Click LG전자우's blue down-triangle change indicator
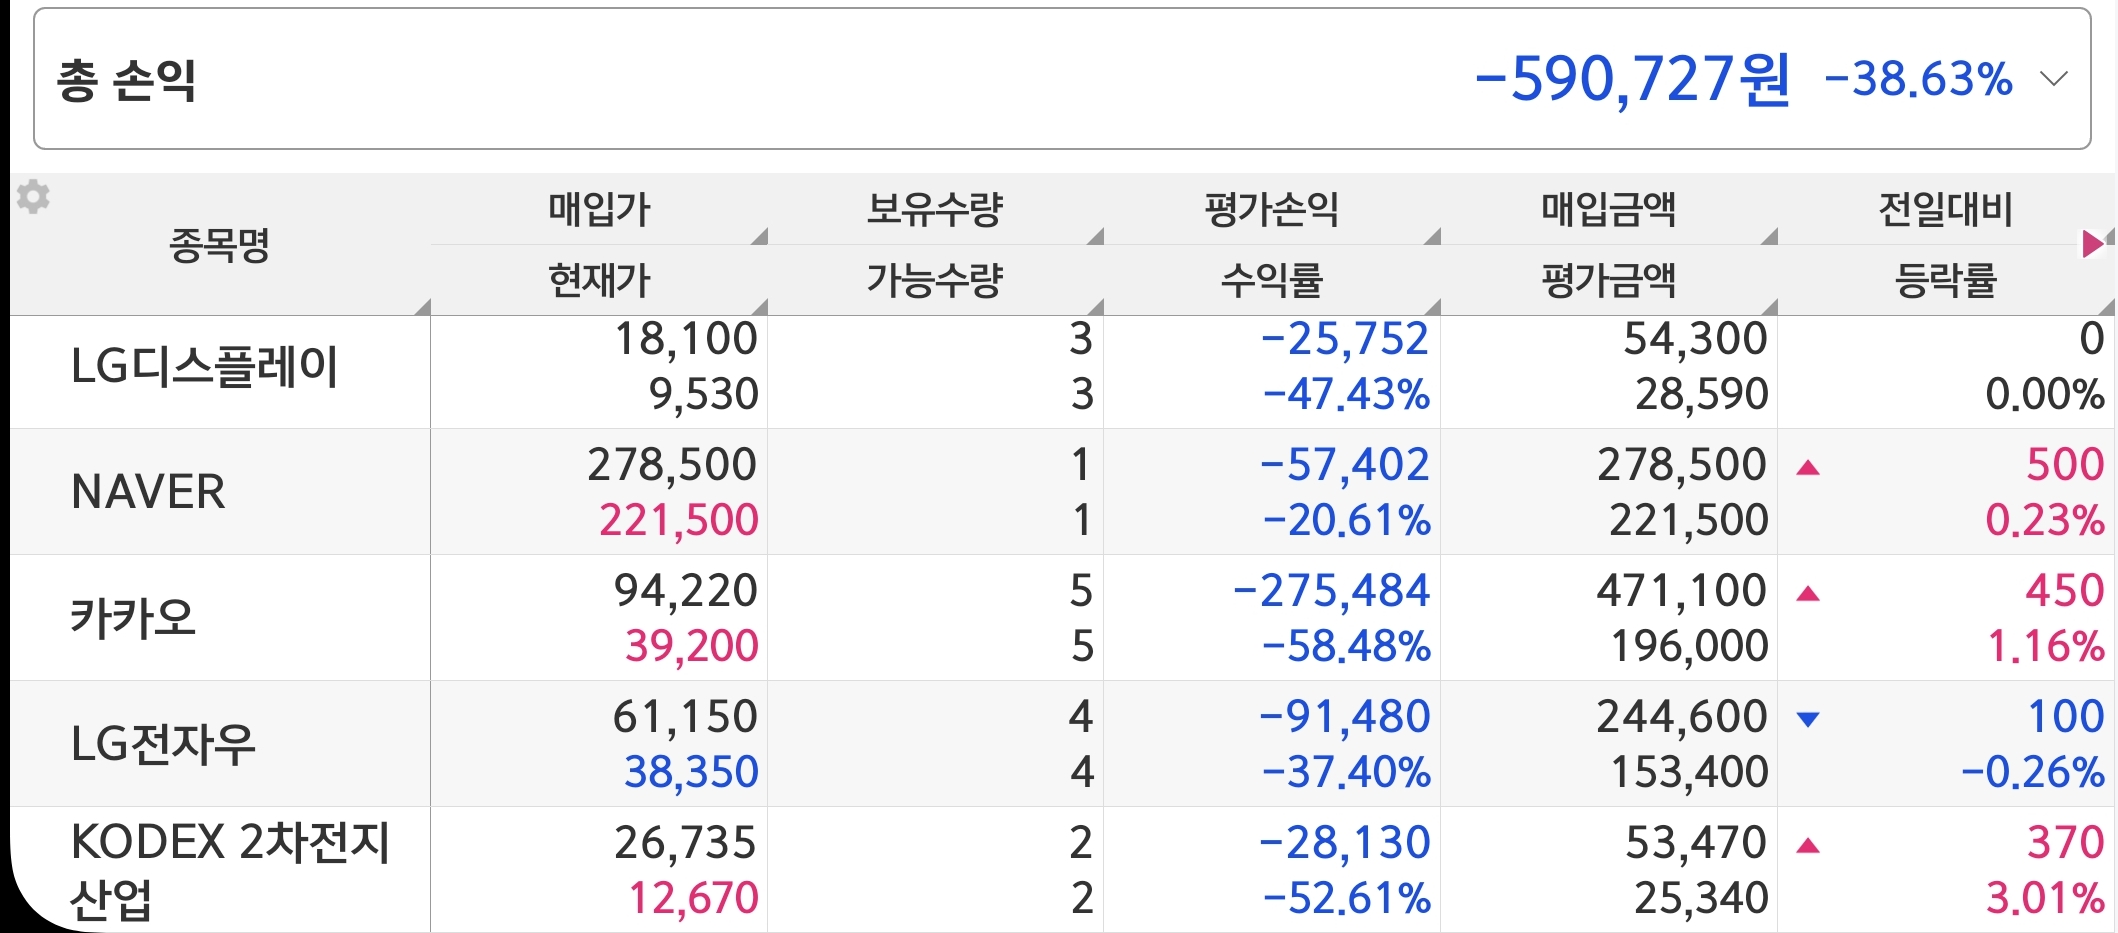The height and width of the screenshot is (933, 2118). click(1807, 718)
